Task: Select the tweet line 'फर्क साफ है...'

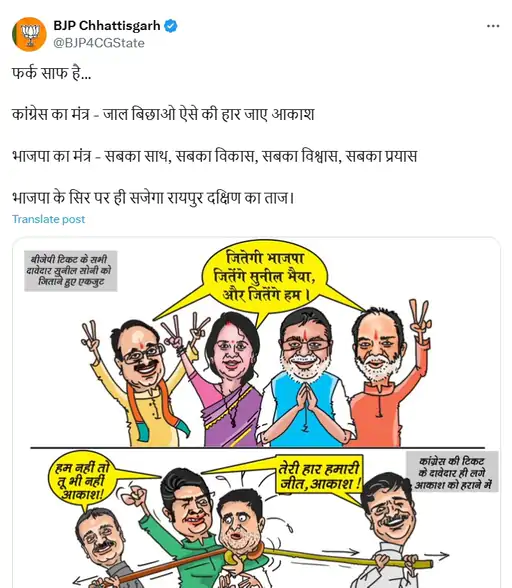Action: coord(51,73)
